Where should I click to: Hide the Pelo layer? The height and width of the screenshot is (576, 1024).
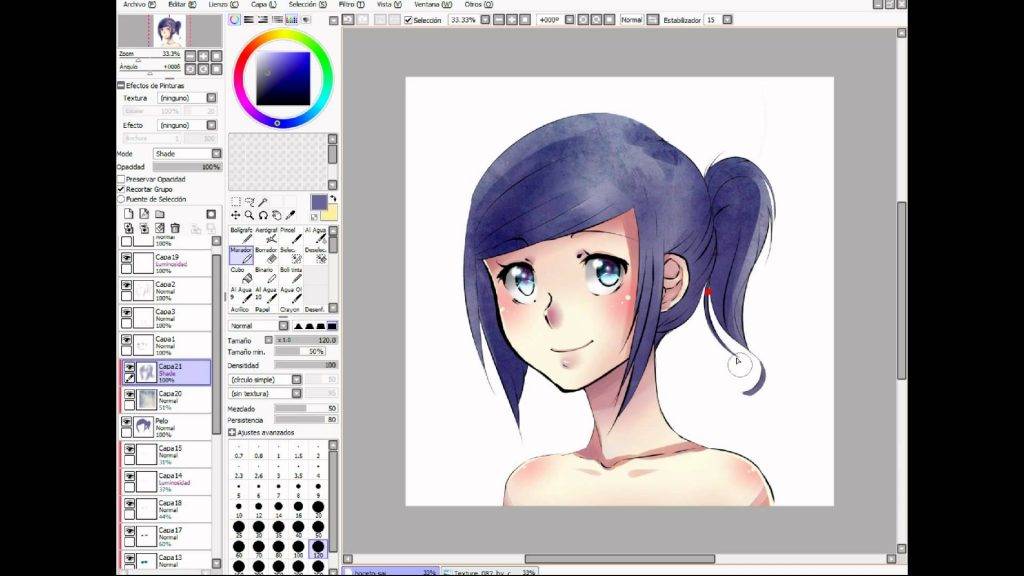[x=126, y=422]
